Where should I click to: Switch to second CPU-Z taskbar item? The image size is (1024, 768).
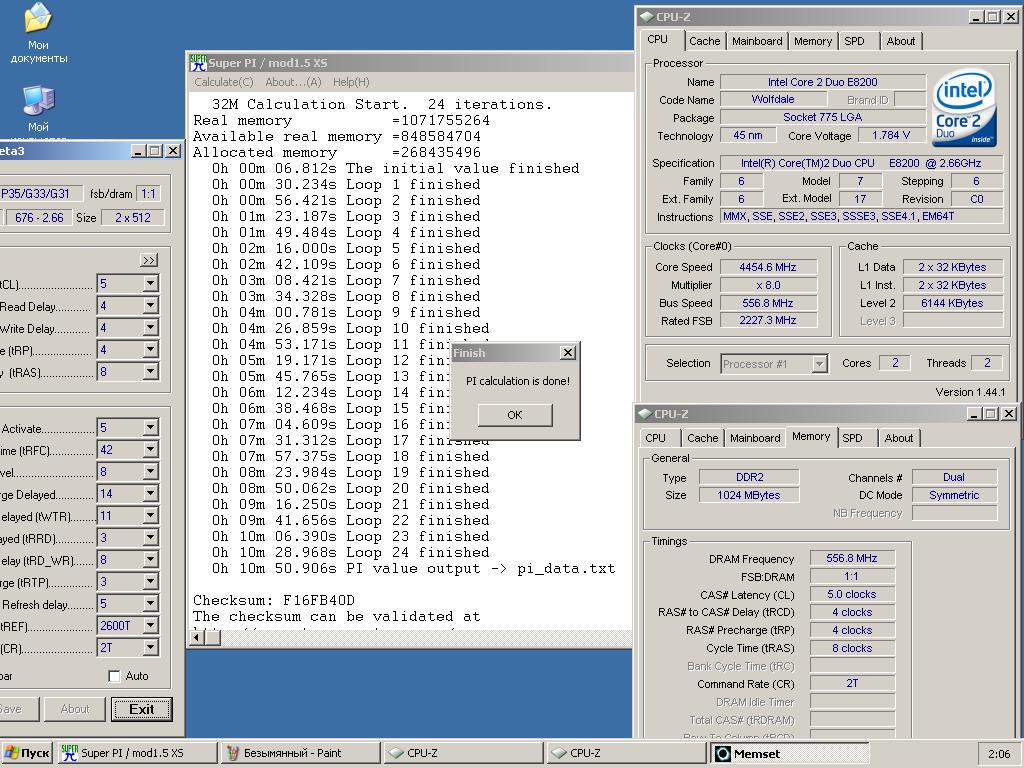[x=626, y=753]
